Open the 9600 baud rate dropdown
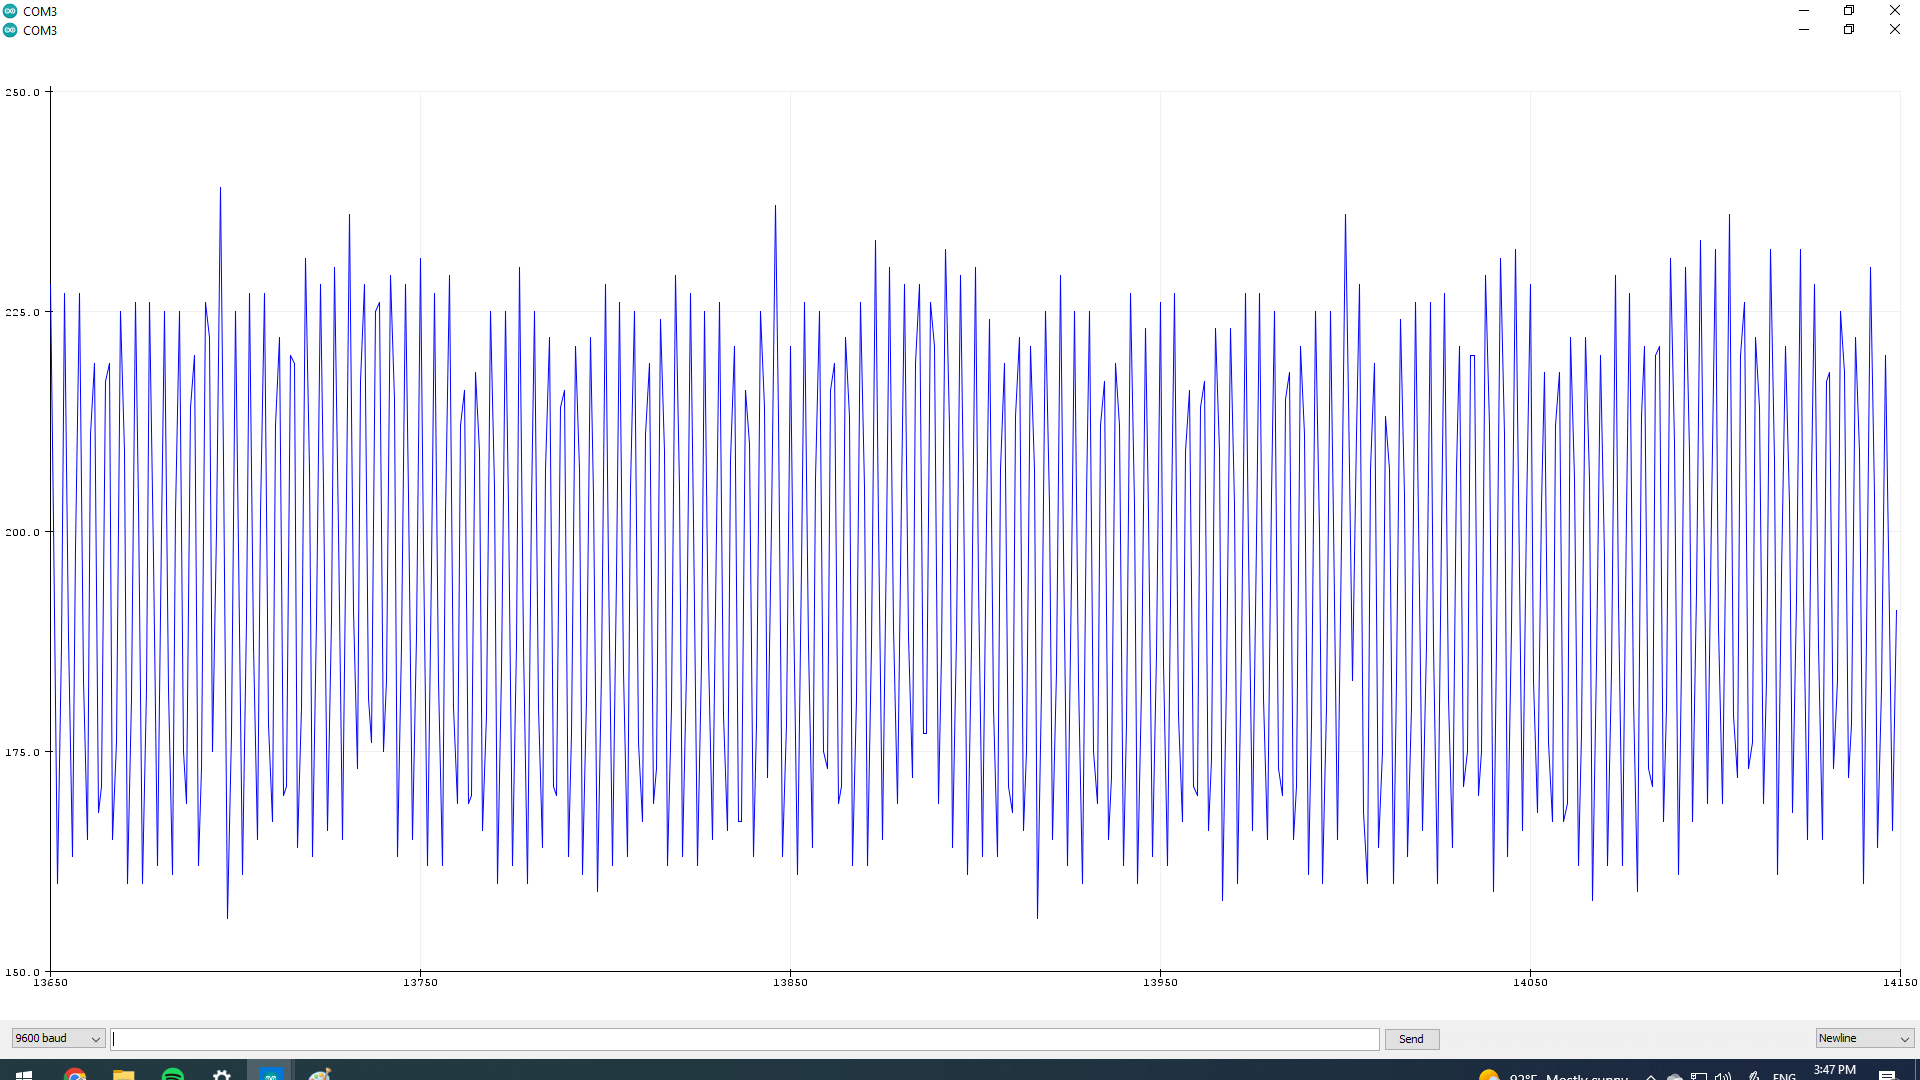This screenshot has height=1080, width=1920. (x=57, y=1038)
